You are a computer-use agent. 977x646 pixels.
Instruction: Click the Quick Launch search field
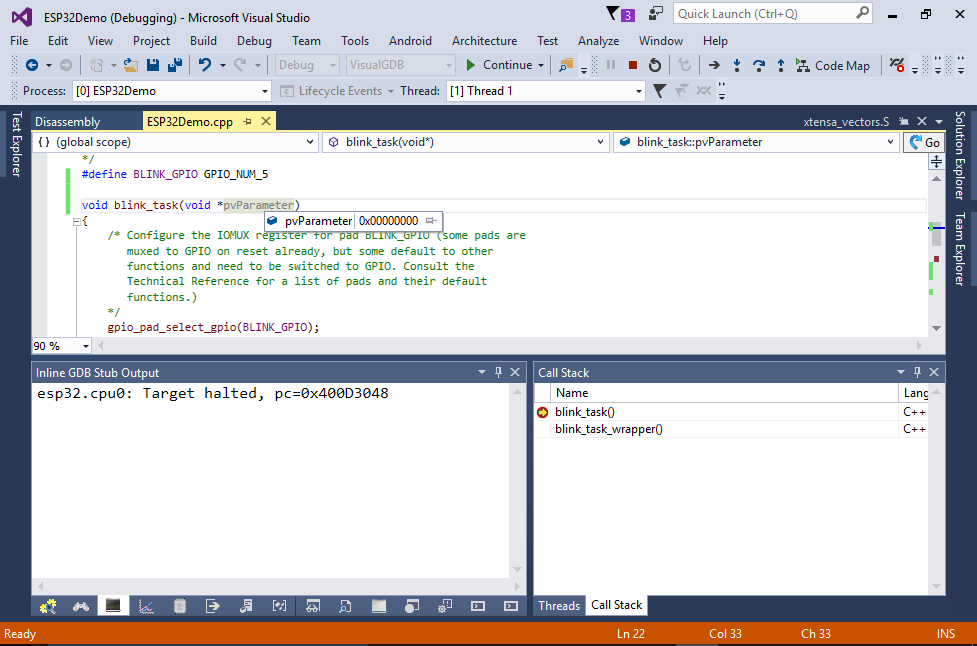pos(772,14)
